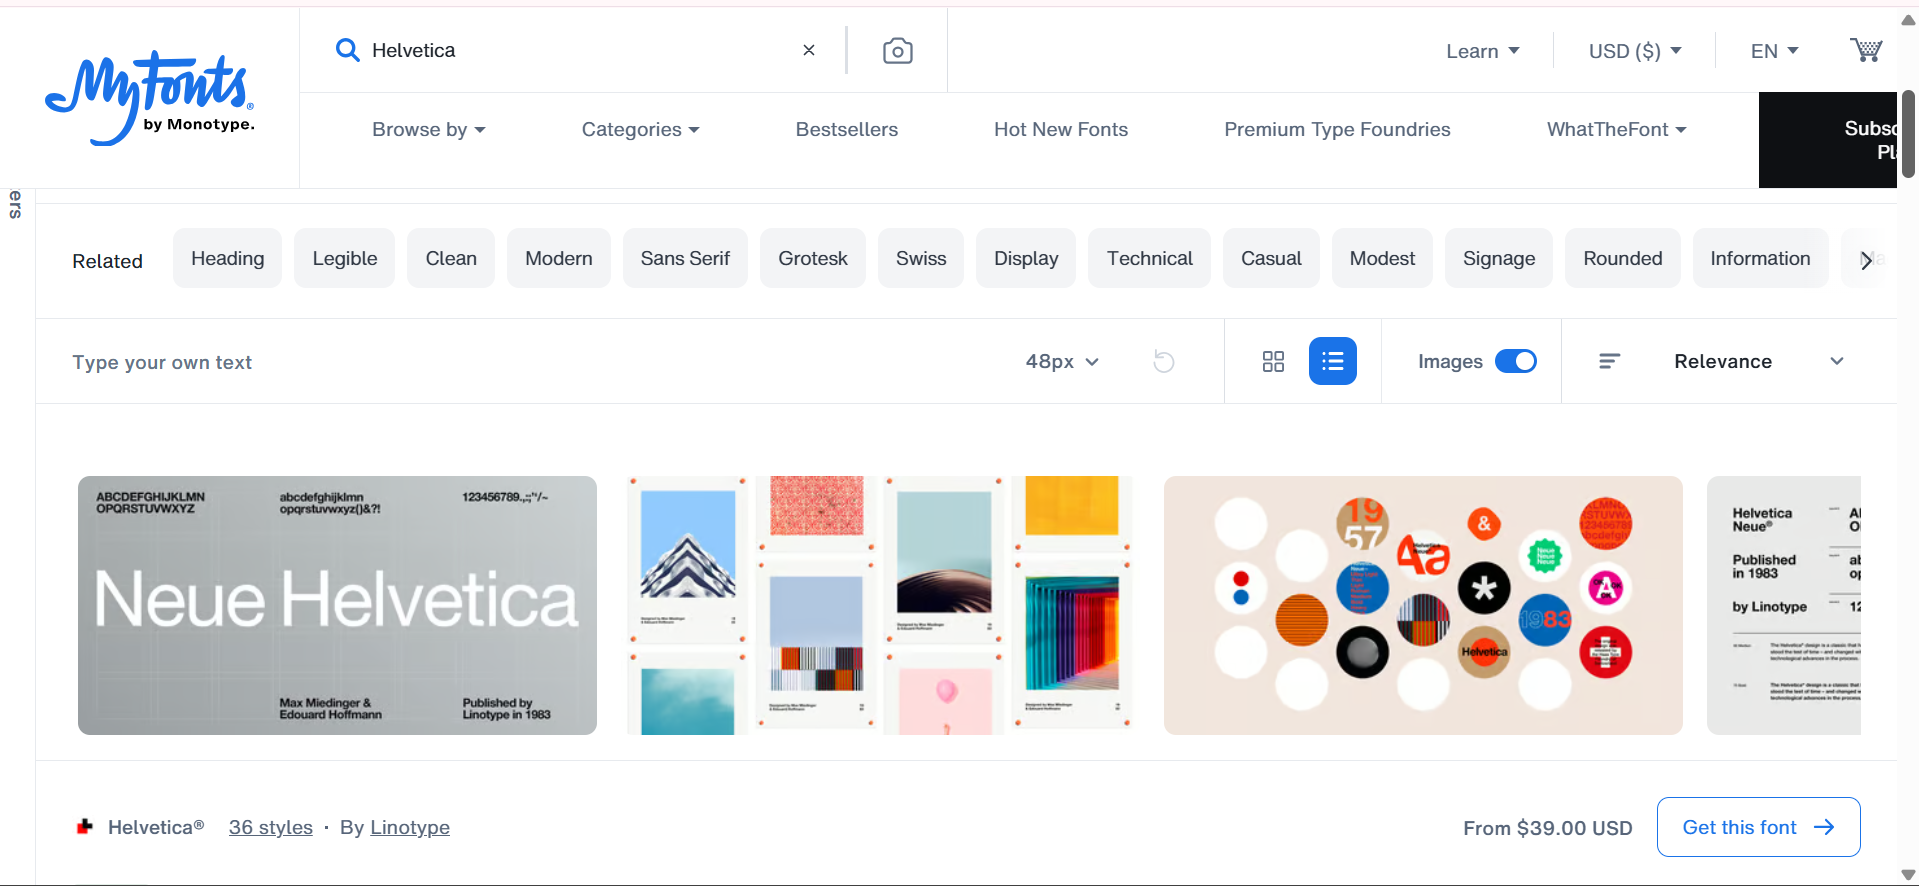This screenshot has height=886, width=1919.
Task: Expand the WhatTheFont menu
Action: 1617,129
